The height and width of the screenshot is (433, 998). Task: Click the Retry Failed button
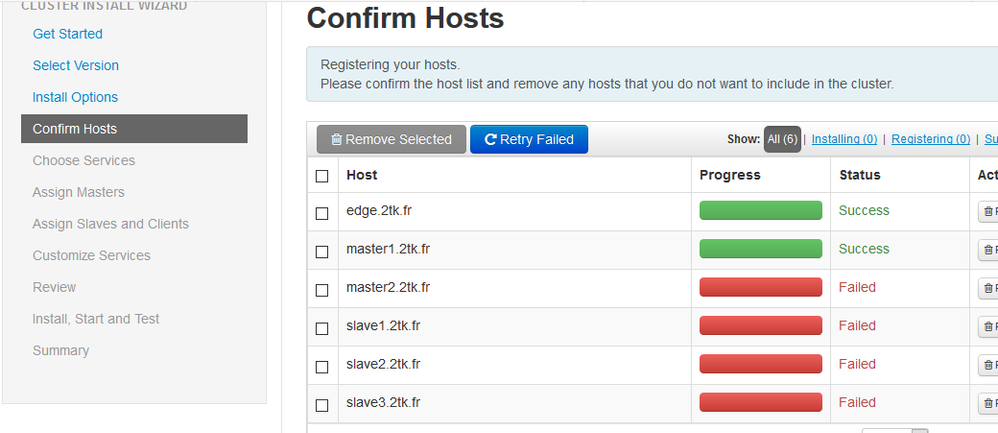[x=529, y=140]
